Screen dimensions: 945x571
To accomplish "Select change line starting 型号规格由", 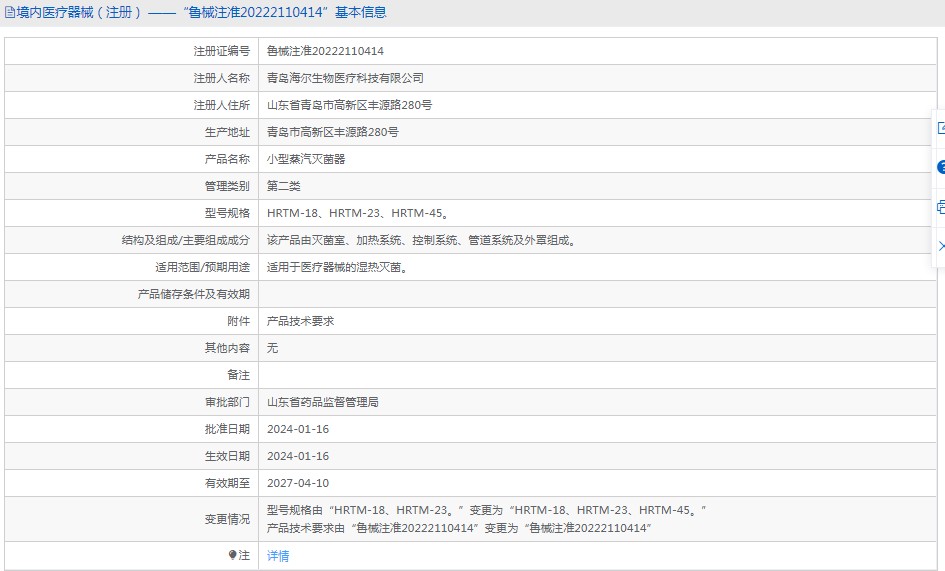I will click(x=486, y=510).
